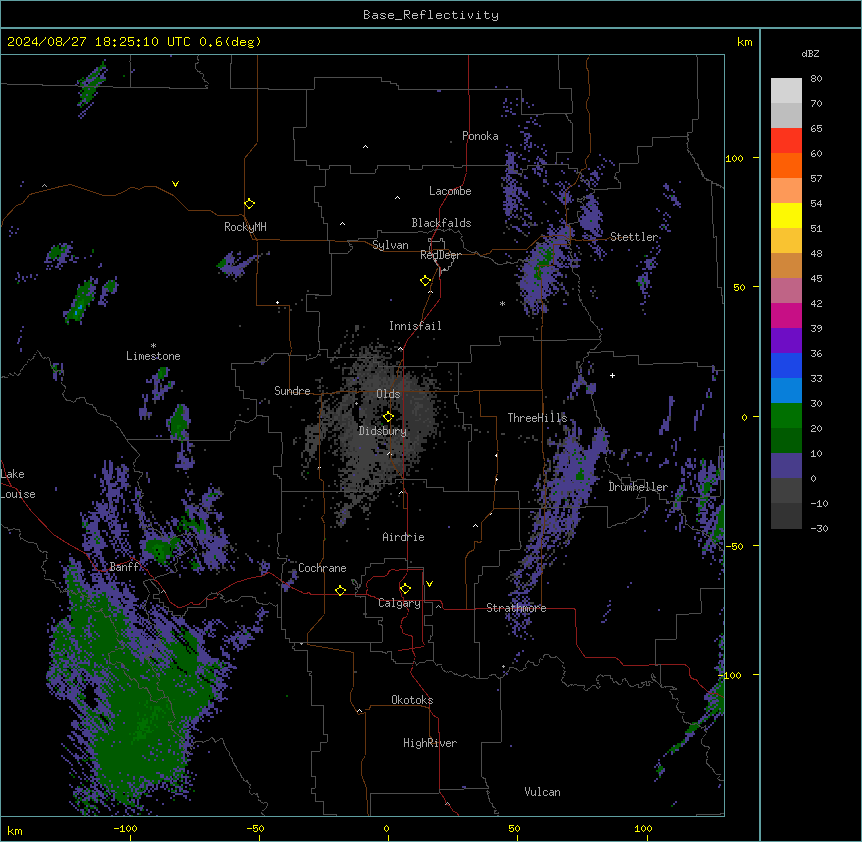Viewport: 862px width, 842px height.
Task: Click the Base_Reflectivity title
Action: tap(431, 15)
